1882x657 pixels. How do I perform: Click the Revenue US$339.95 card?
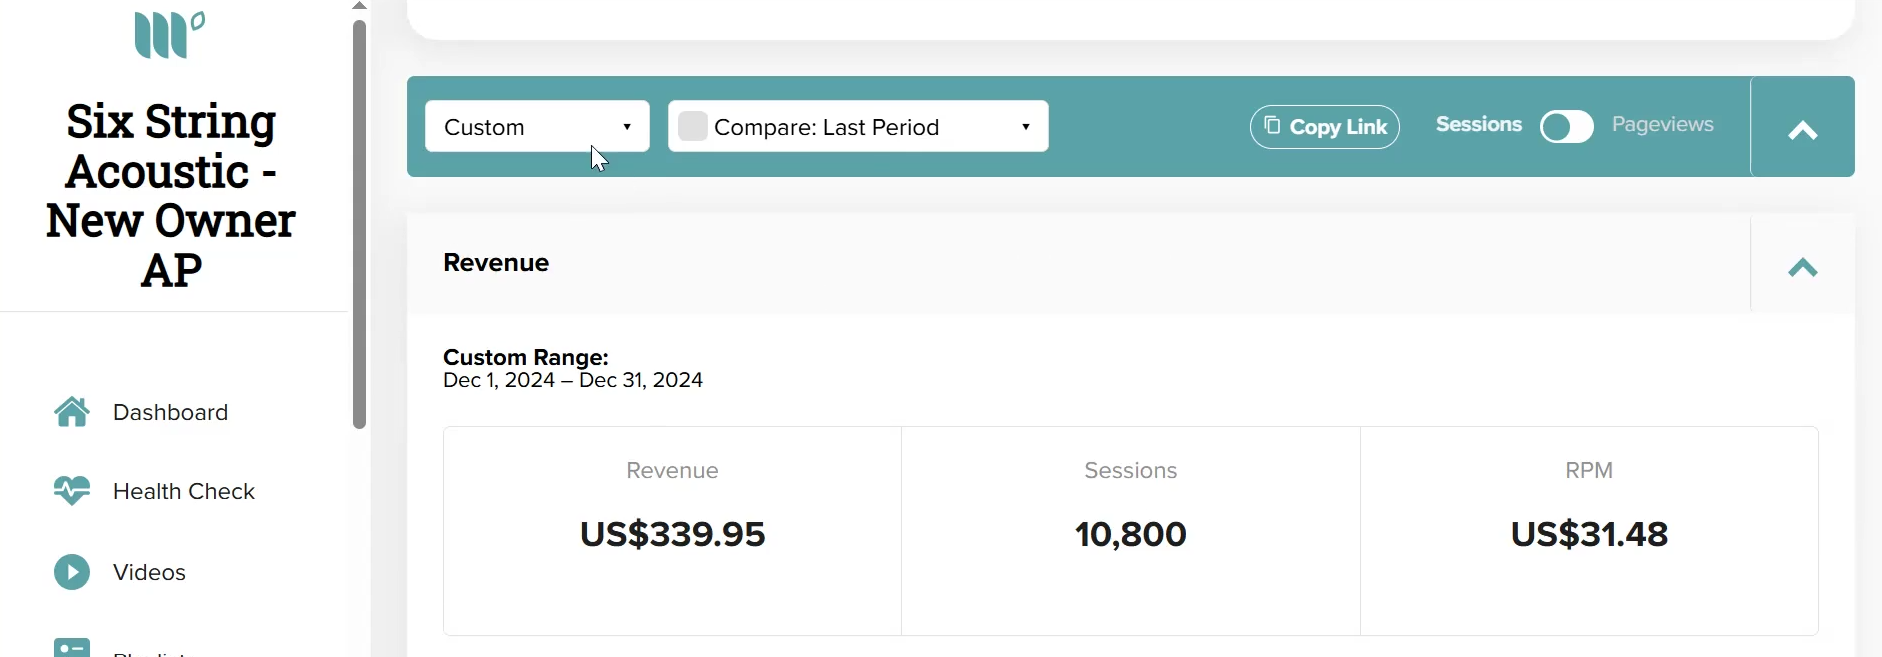673,531
